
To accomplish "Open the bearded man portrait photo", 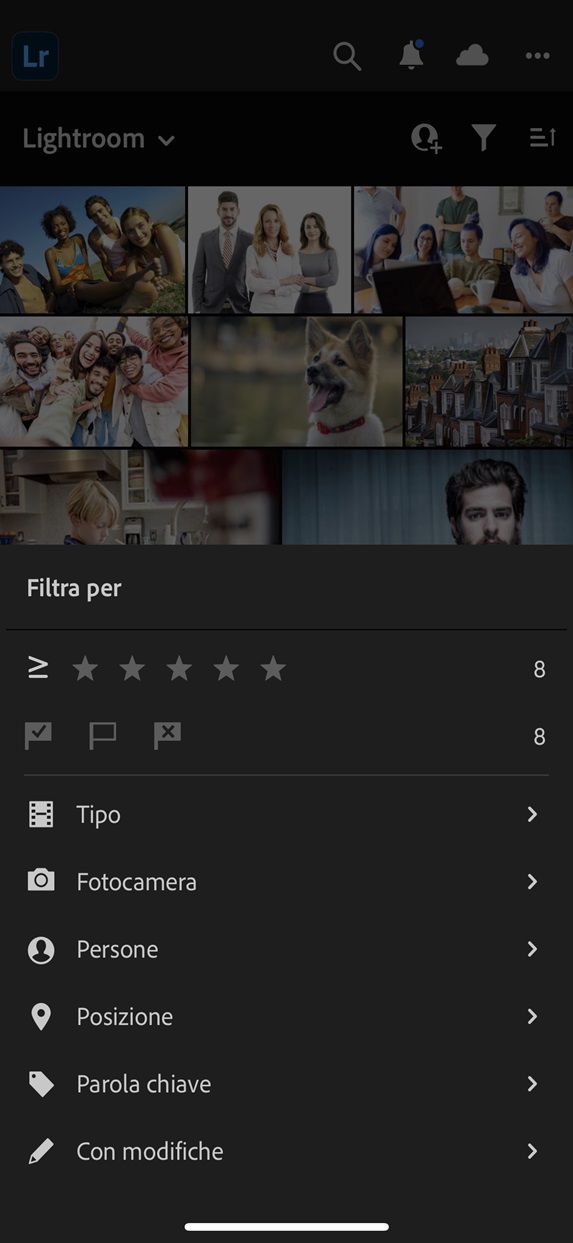I will (x=428, y=497).
